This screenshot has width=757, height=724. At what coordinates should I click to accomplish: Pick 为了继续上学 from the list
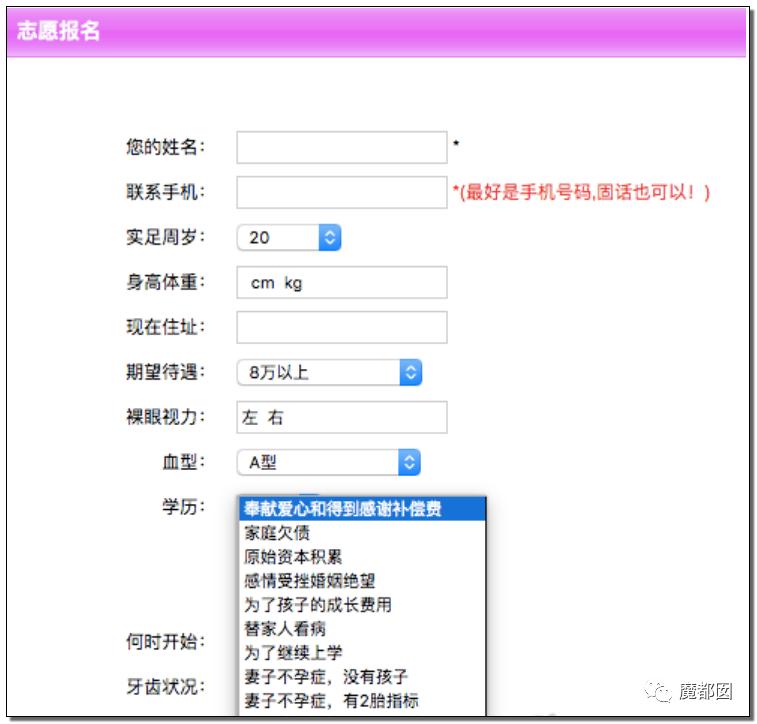pos(362,653)
